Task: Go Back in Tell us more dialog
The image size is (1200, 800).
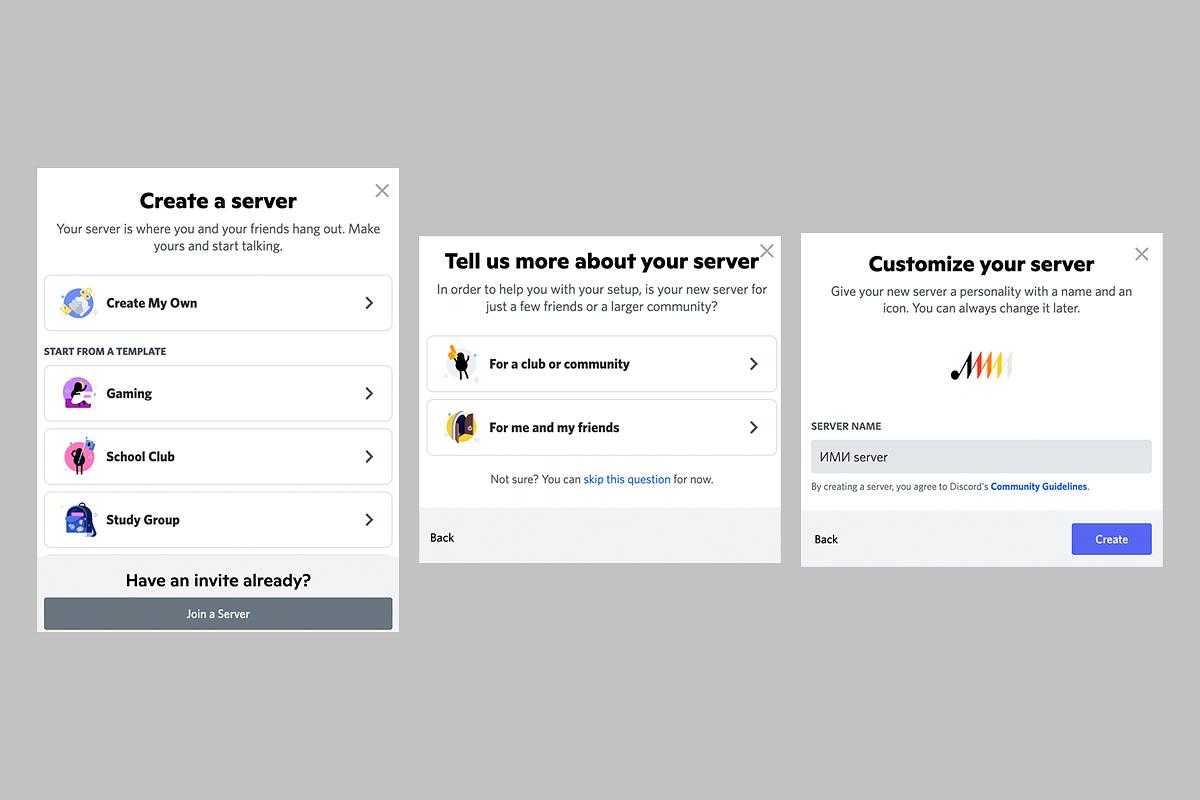Action: pyautogui.click(x=442, y=538)
